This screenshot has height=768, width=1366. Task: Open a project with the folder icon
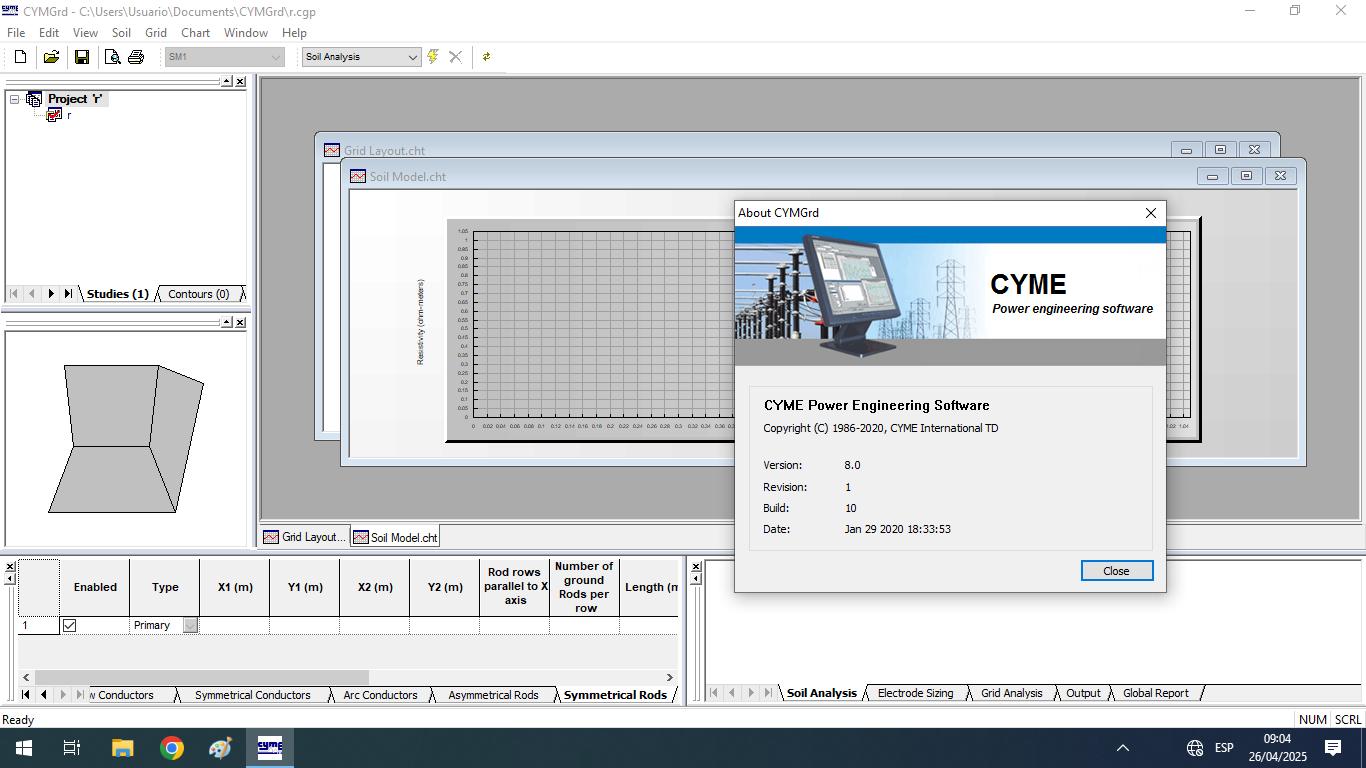tap(51, 57)
